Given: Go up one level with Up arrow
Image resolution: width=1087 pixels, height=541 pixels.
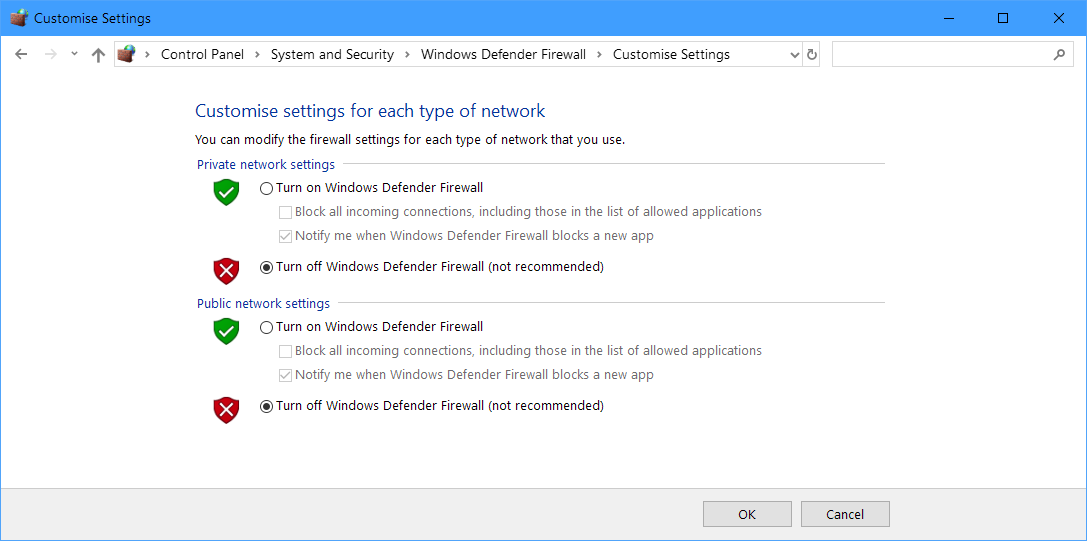Looking at the screenshot, I should click(98, 54).
